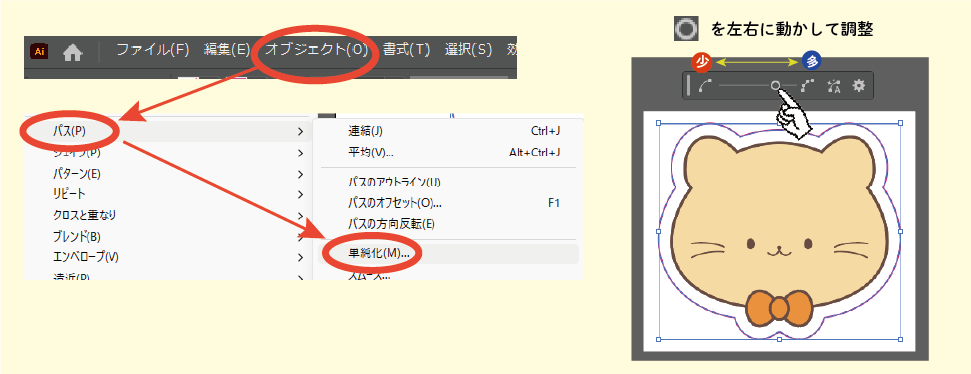This screenshot has height=374, width=971.
Task: Click the maximum anchor points icon
Action: click(x=808, y=86)
